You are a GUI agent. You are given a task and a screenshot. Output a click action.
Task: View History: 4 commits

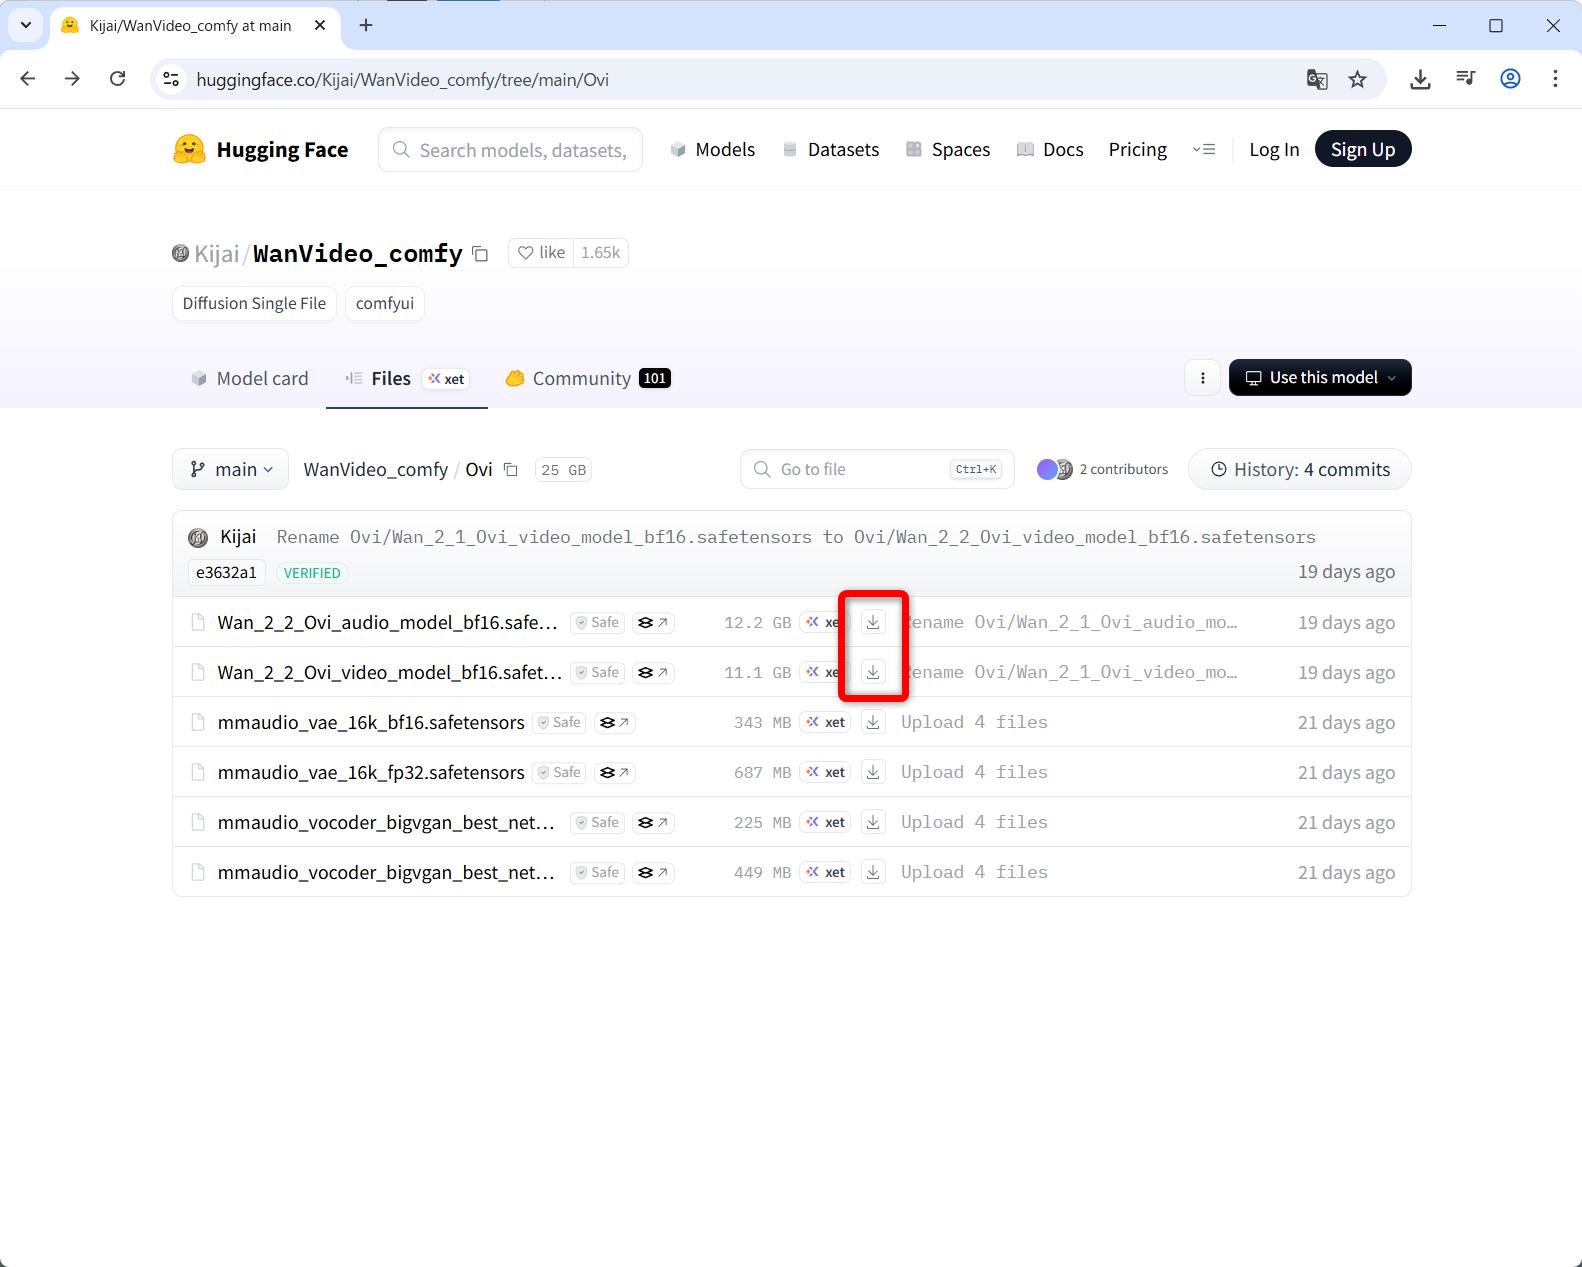click(1299, 470)
